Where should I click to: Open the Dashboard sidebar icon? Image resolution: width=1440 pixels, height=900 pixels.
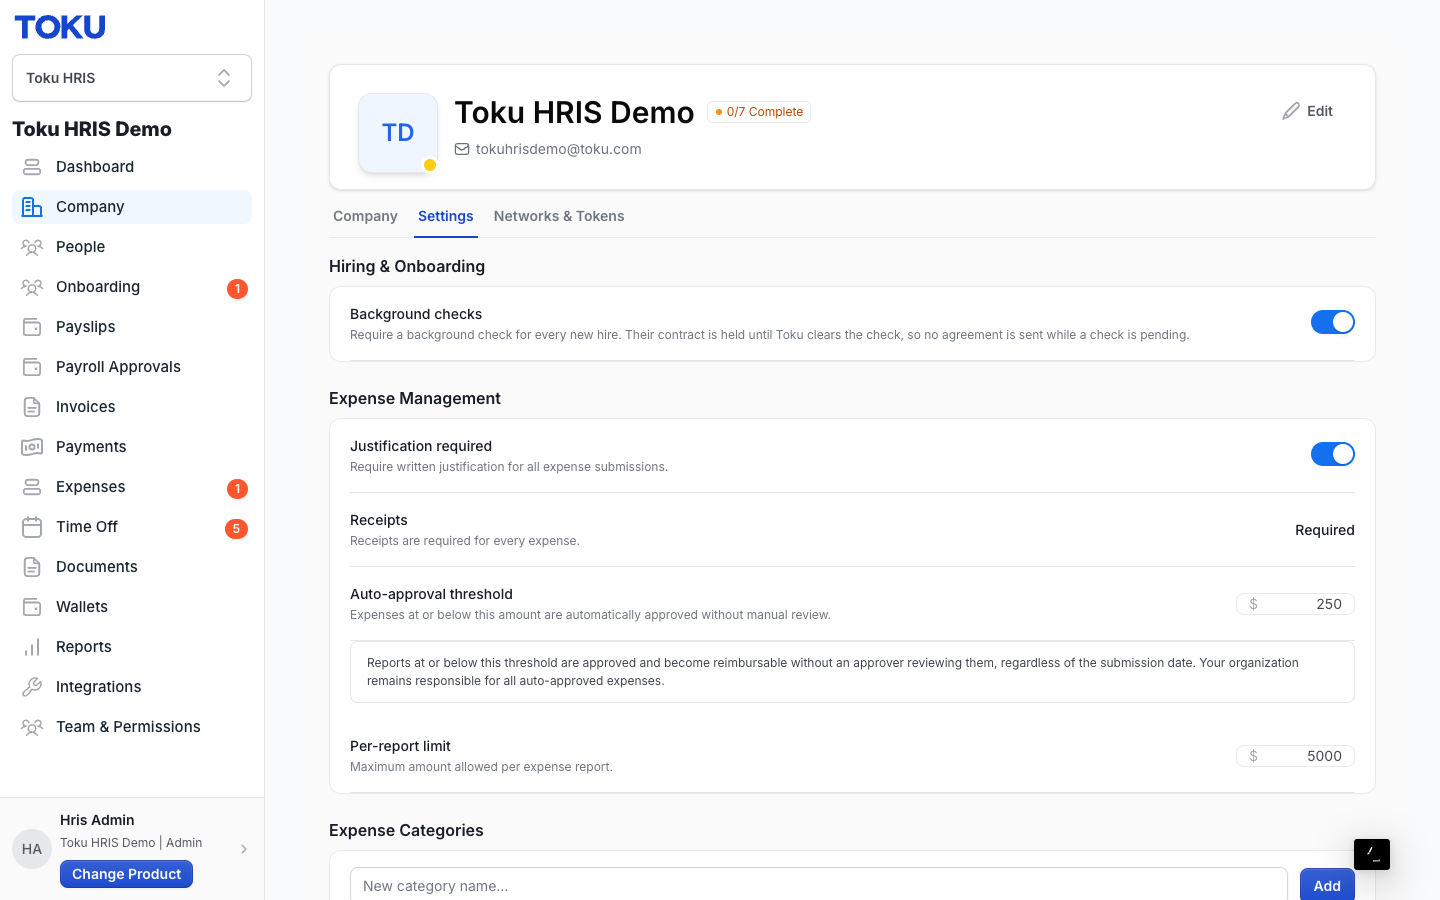pos(32,167)
